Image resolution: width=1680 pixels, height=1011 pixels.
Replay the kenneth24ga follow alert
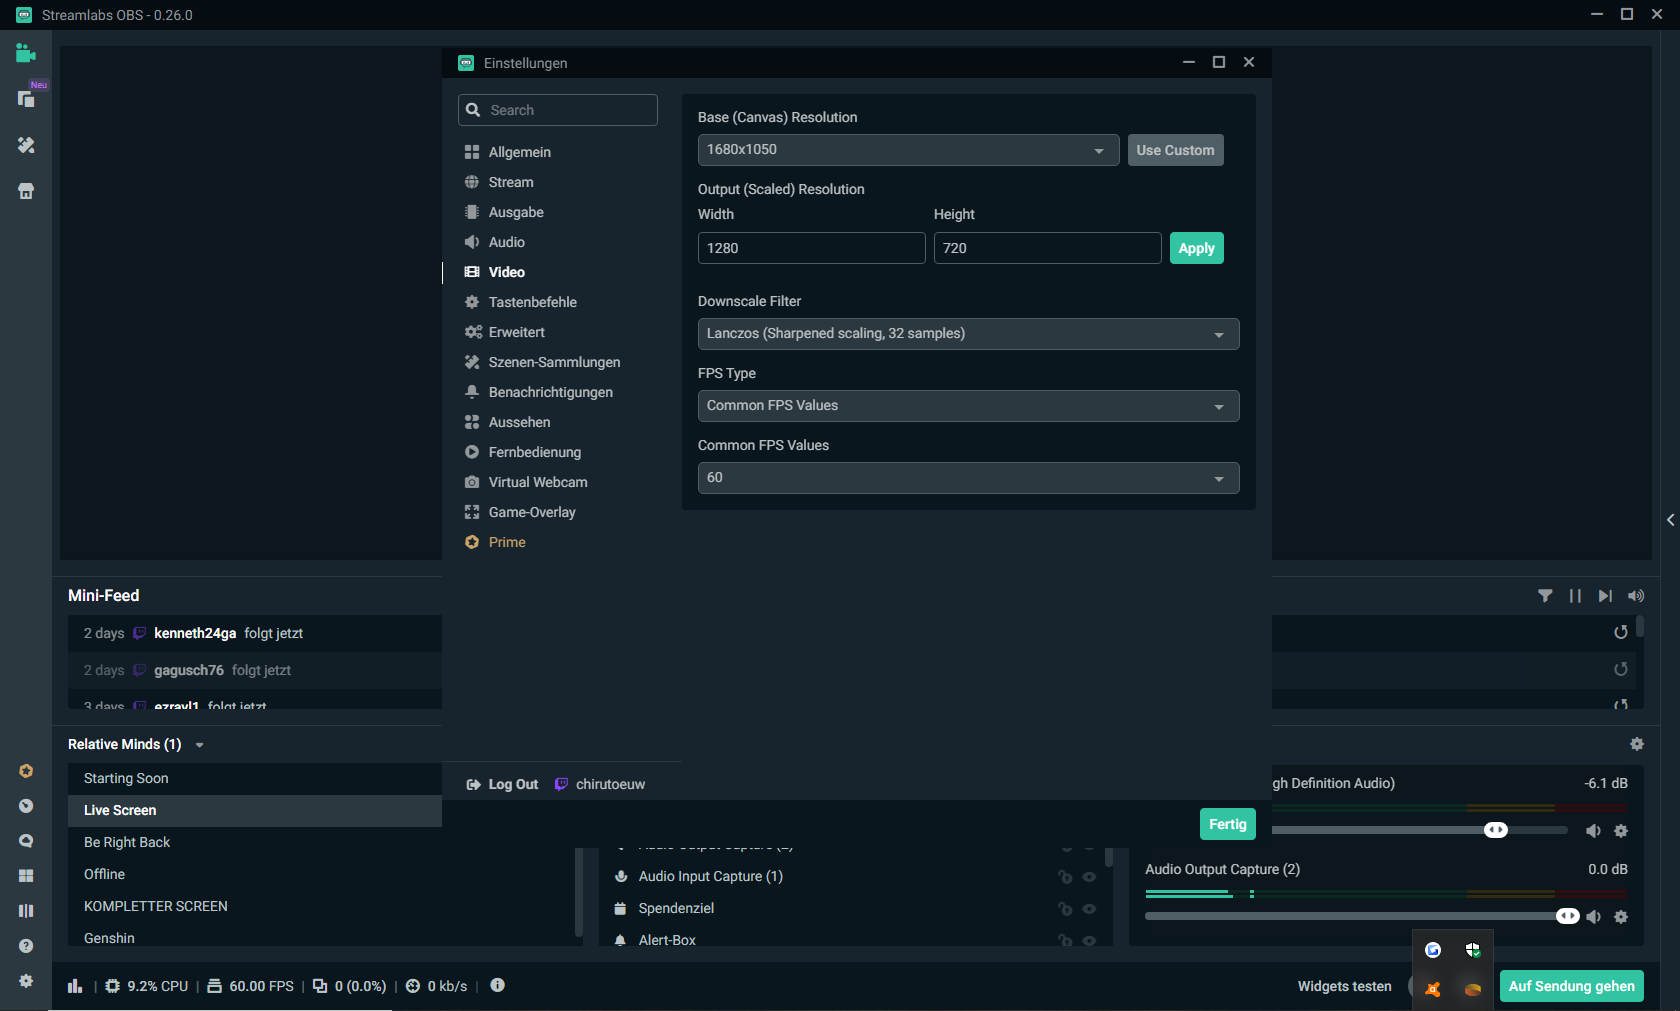(x=1621, y=632)
